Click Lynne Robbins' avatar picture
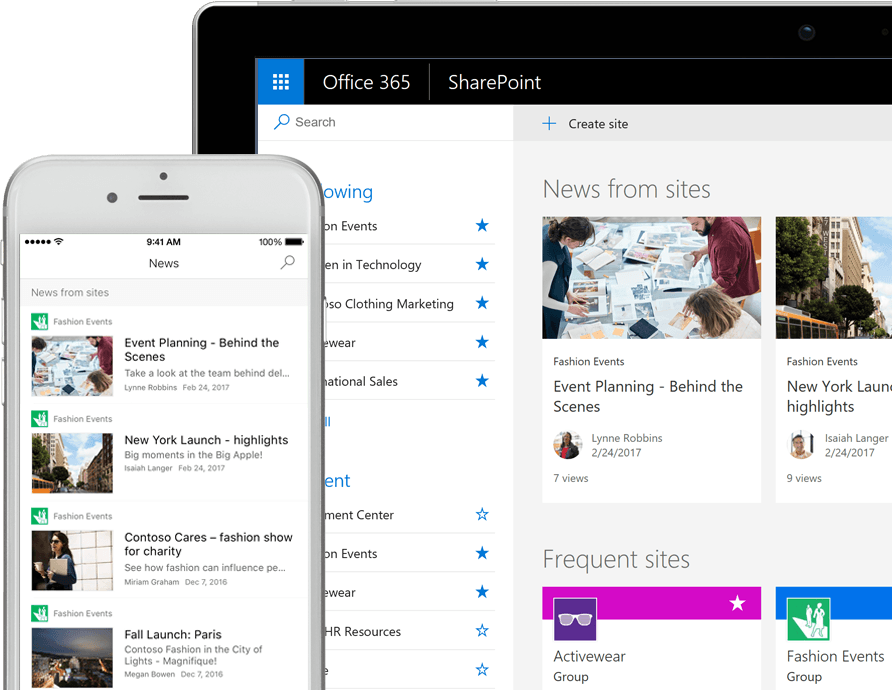The width and height of the screenshot is (892, 690). pyautogui.click(x=567, y=445)
